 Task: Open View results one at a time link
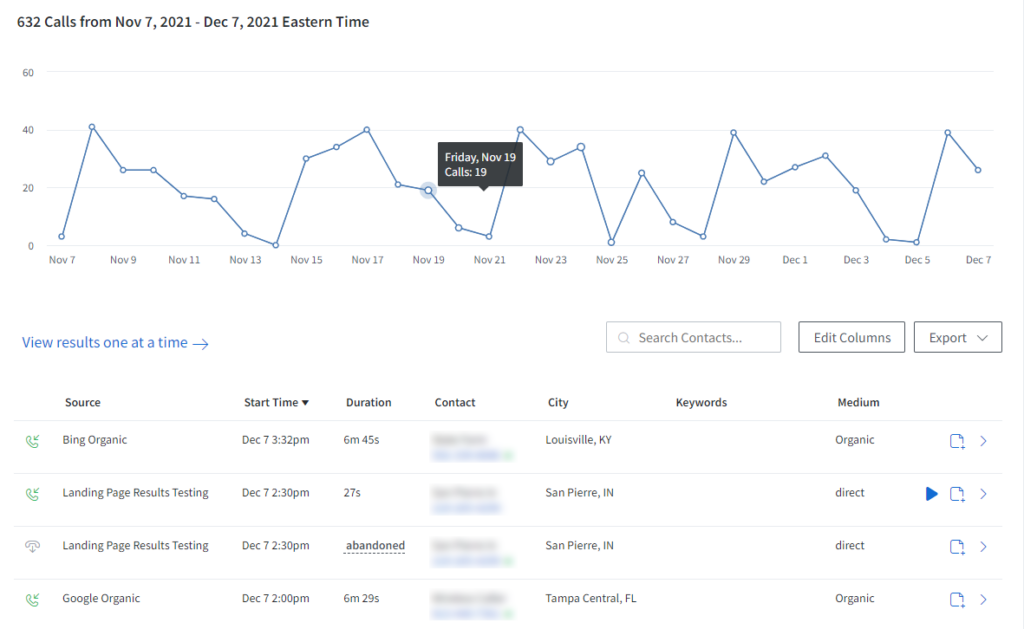pos(115,343)
